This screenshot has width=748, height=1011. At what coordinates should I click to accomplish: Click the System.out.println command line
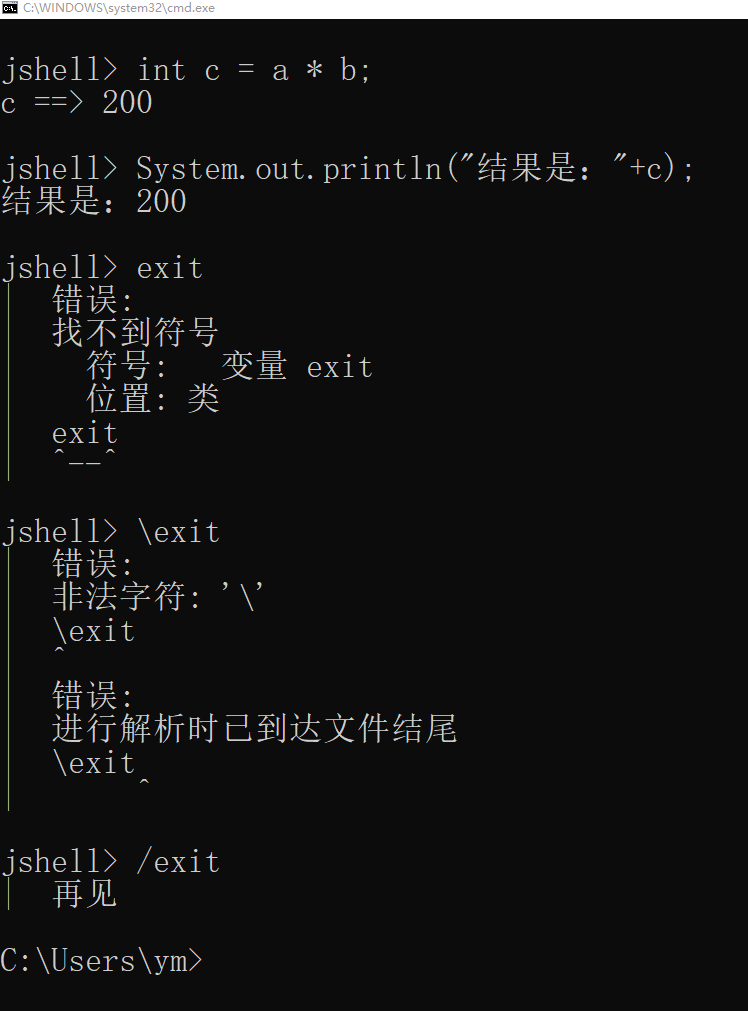[348, 169]
